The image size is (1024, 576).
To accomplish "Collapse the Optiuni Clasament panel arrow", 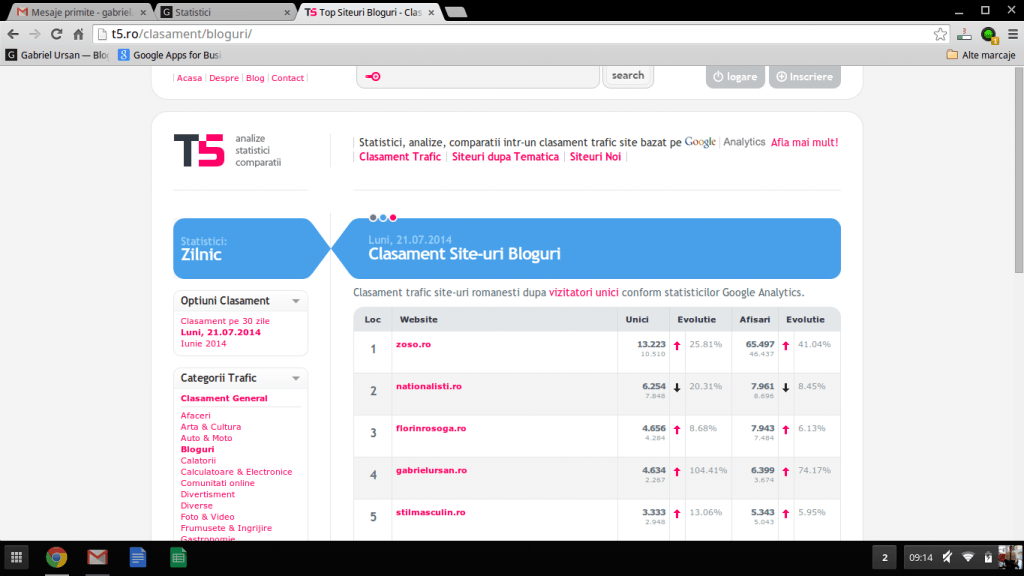I will [x=296, y=301].
